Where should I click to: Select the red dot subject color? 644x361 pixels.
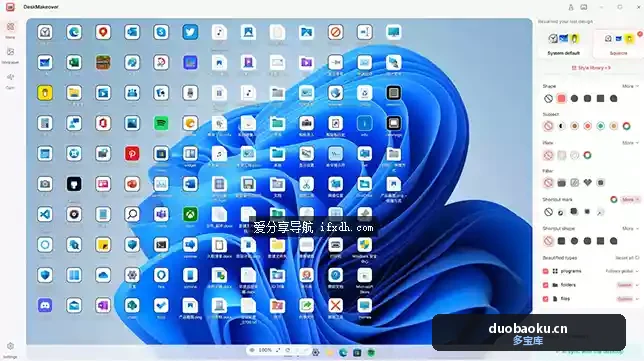click(x=587, y=126)
